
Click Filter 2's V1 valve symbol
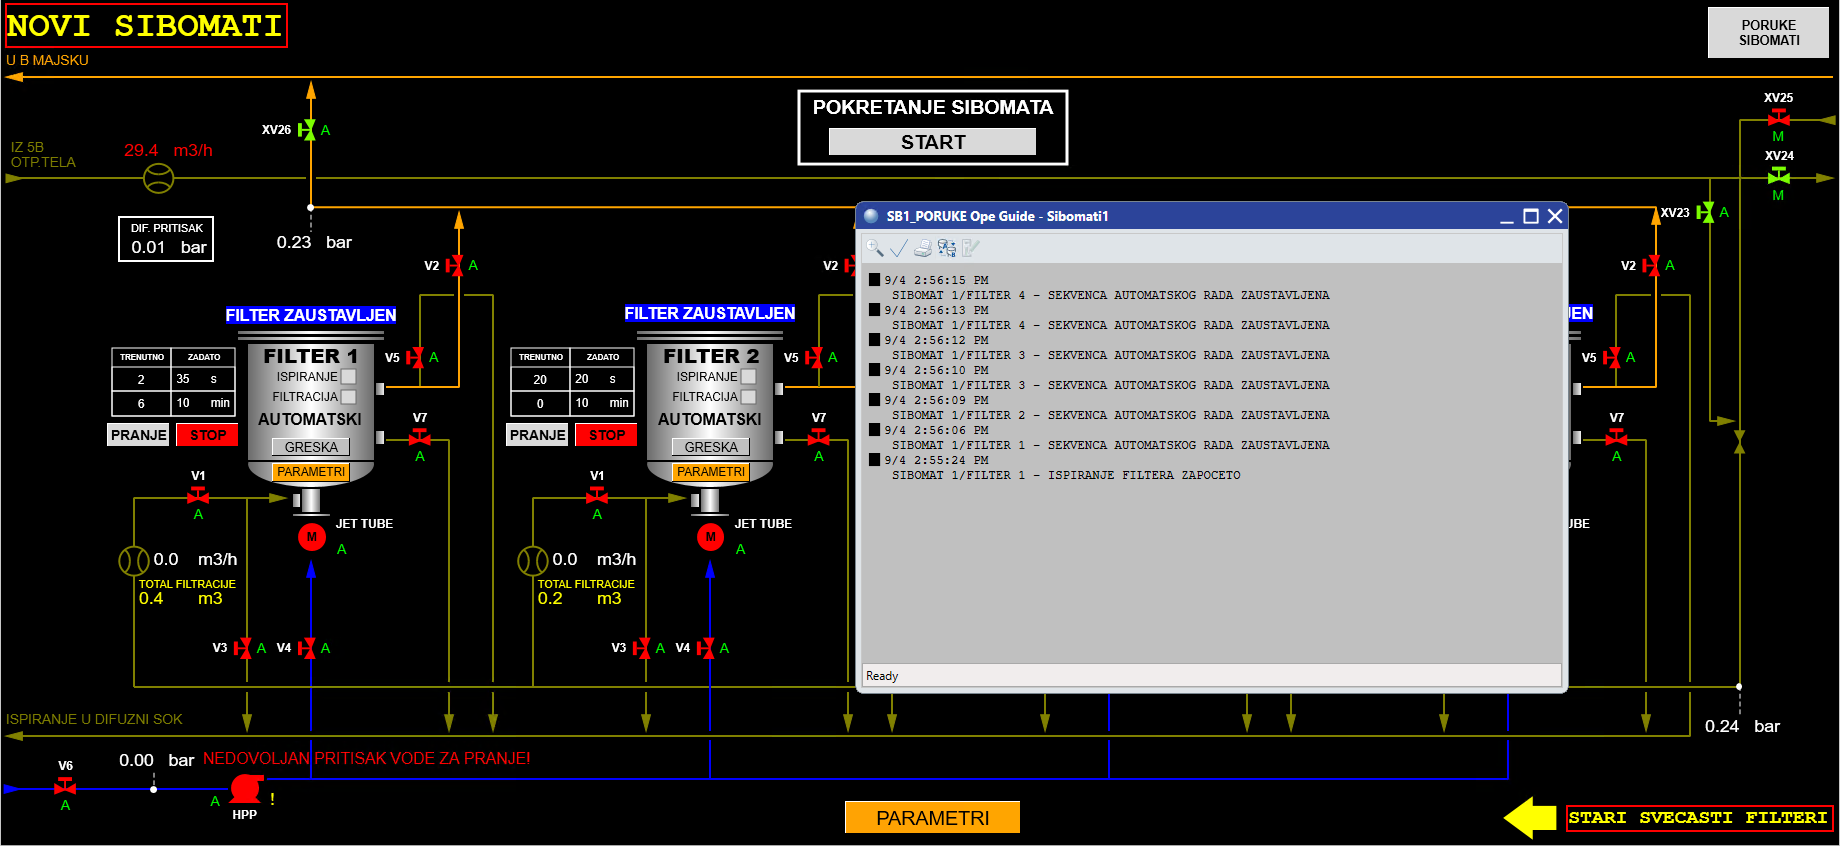[x=597, y=495]
